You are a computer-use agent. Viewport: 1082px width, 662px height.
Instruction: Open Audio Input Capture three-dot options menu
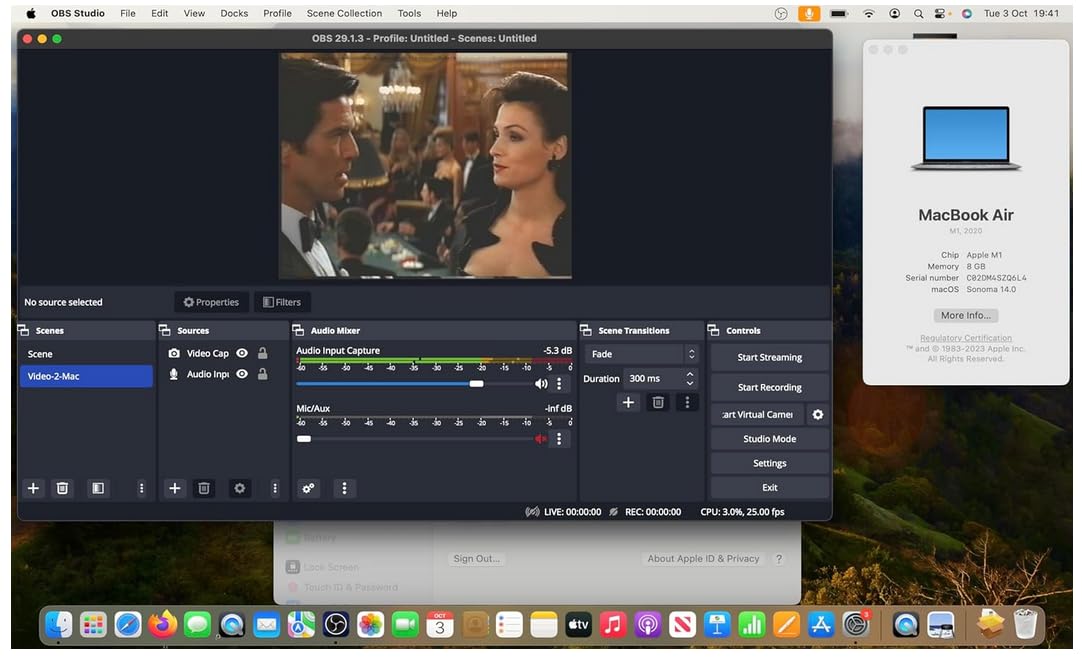click(559, 383)
